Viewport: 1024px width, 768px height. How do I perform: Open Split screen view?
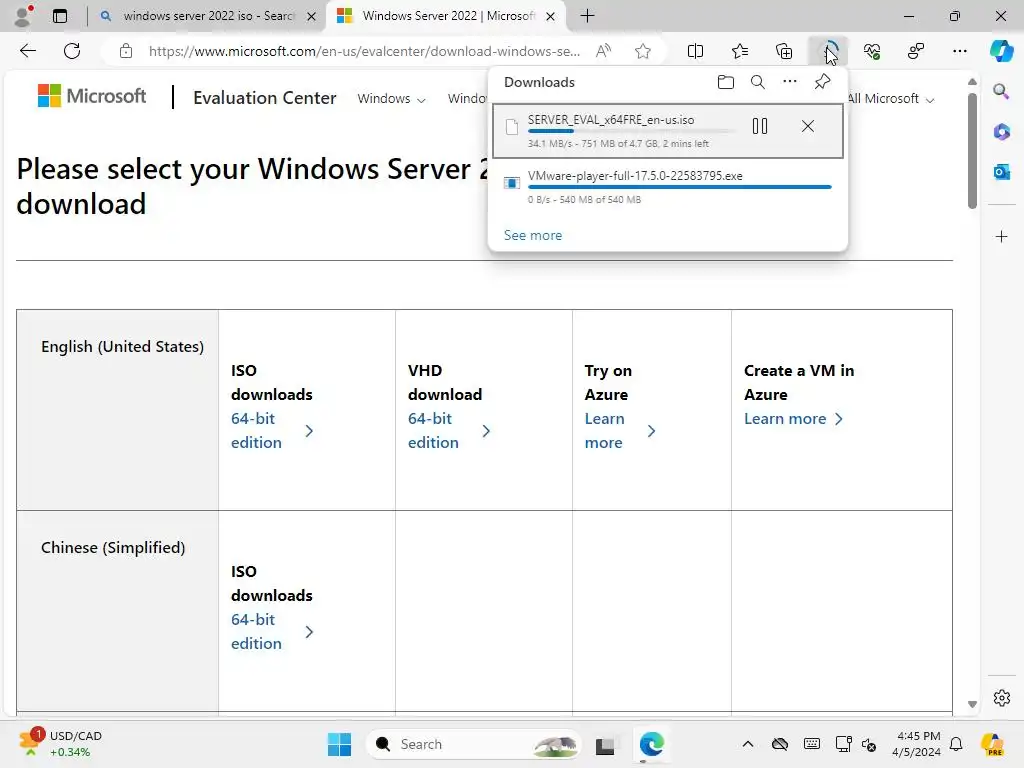[x=696, y=51]
